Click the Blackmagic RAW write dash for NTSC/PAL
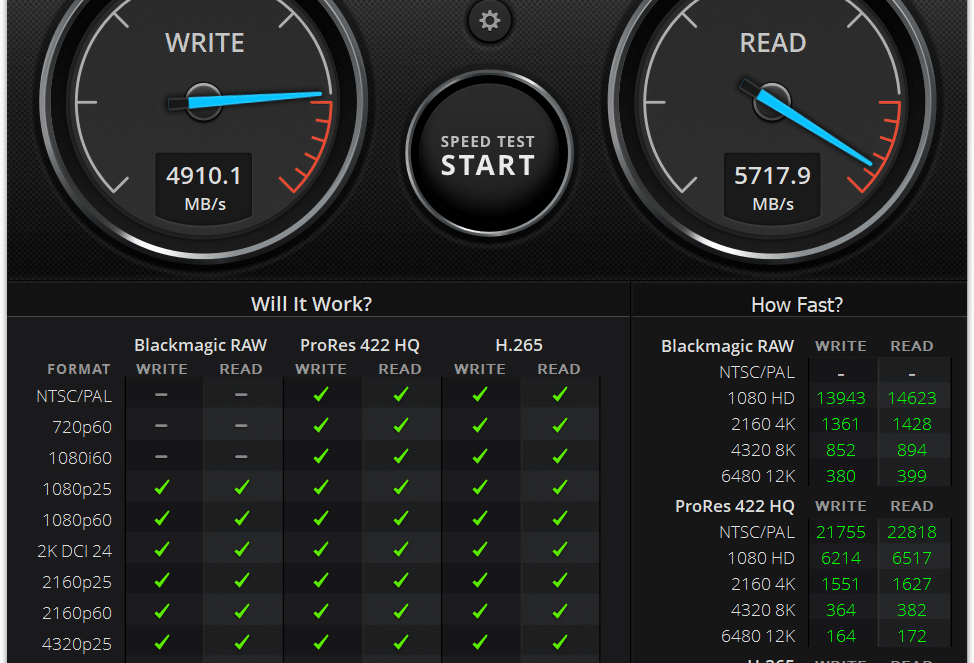Image resolution: width=974 pixels, height=663 pixels. 162,395
